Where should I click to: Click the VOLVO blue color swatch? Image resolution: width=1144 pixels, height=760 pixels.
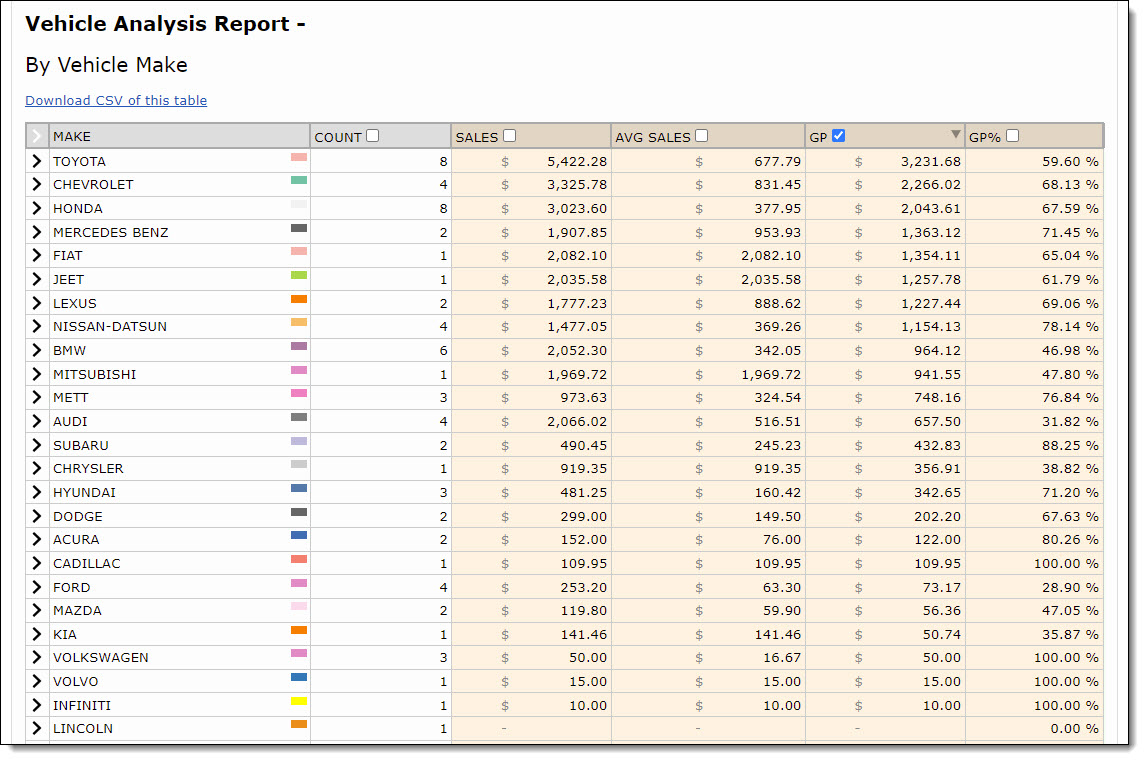(299, 677)
